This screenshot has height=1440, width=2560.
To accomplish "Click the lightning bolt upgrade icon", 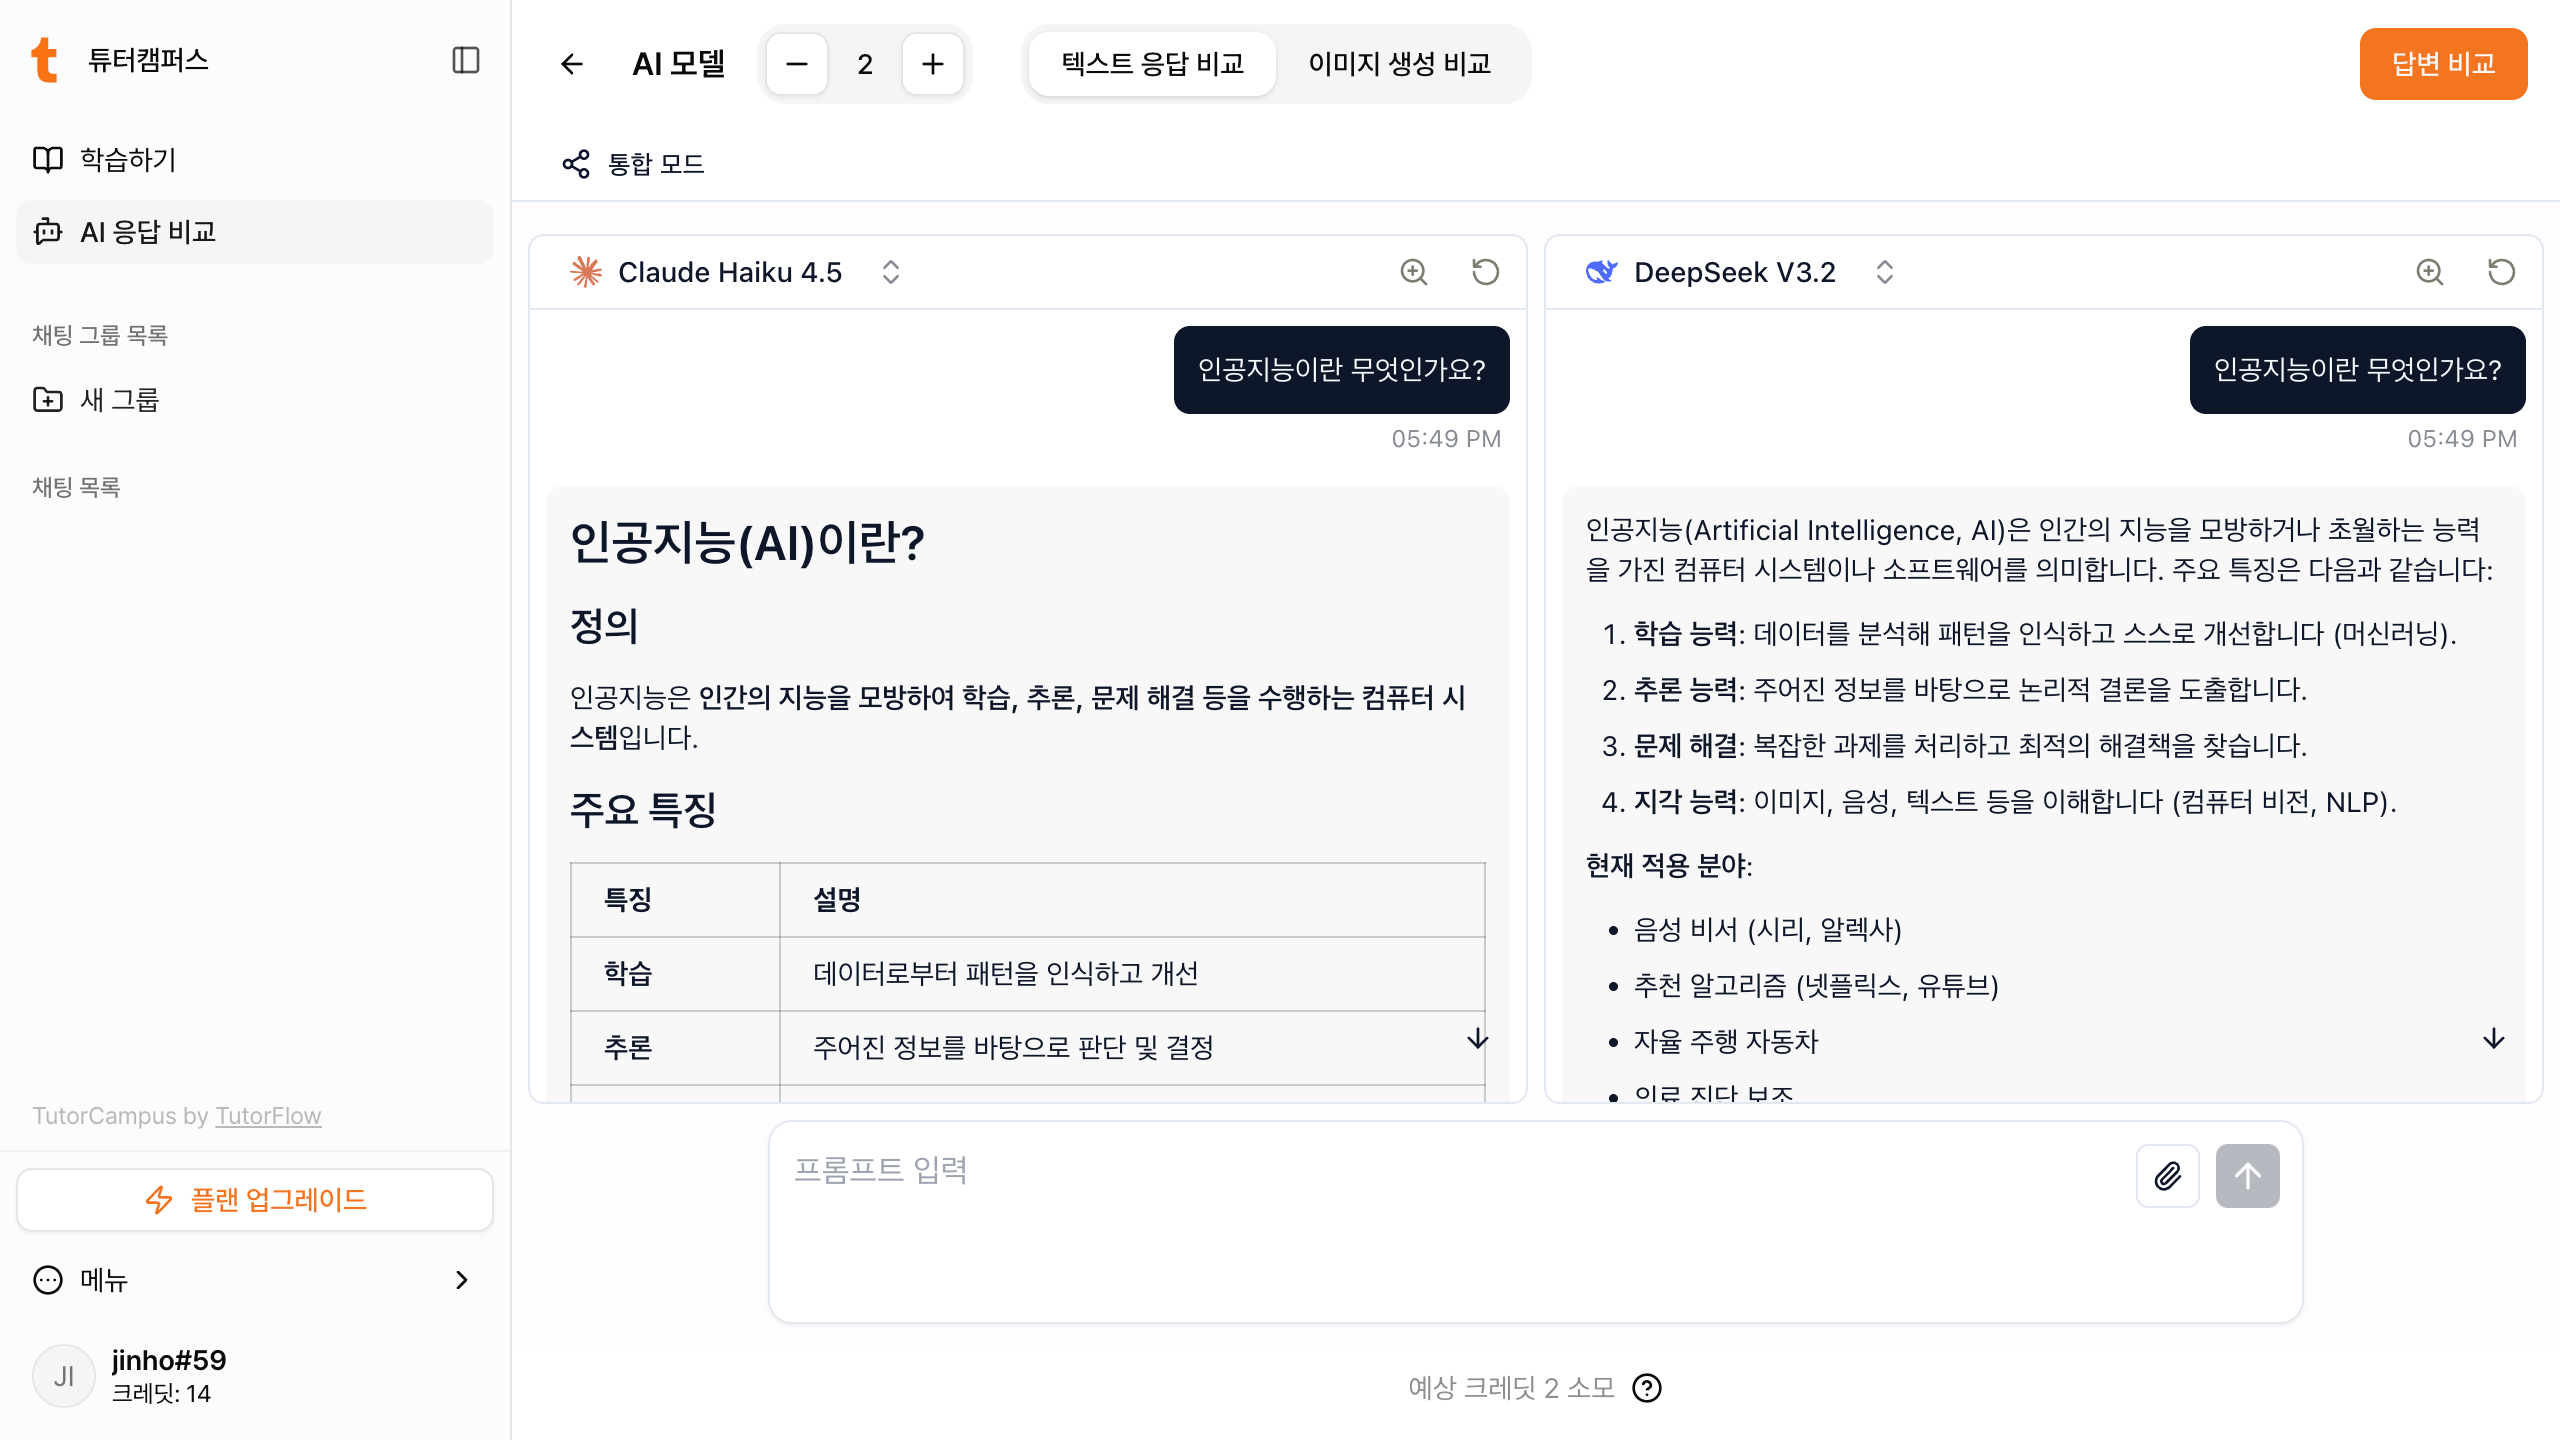I will coord(159,1200).
